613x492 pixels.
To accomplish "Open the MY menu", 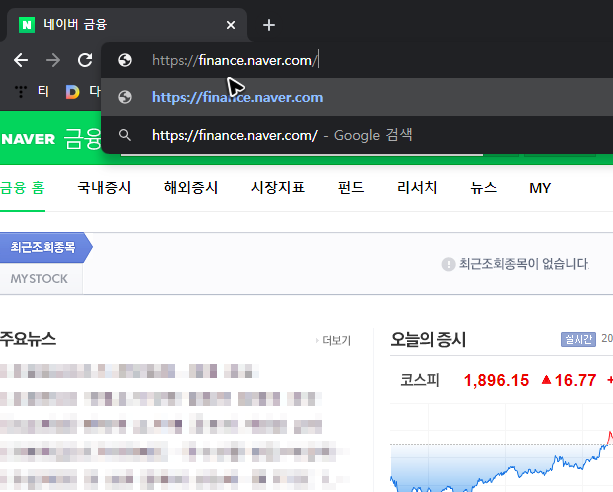I will coord(540,188).
